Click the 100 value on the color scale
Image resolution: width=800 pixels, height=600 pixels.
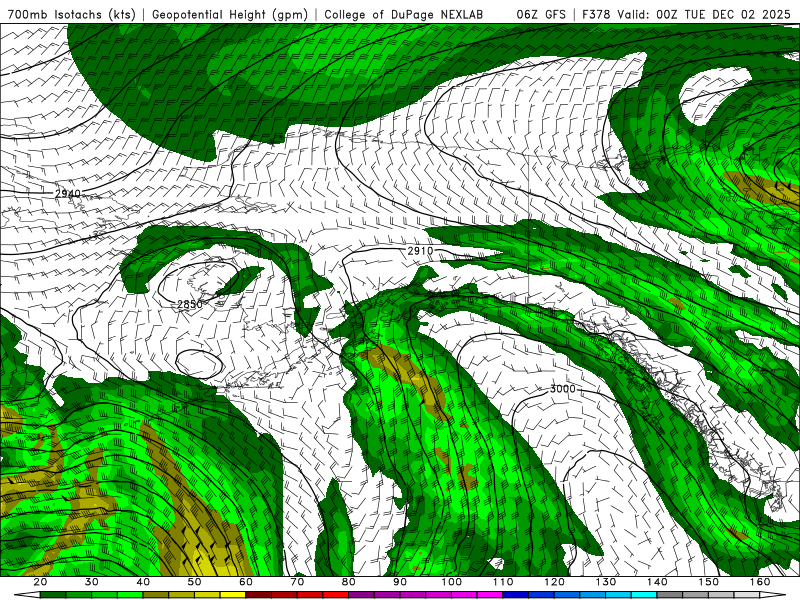point(452,582)
